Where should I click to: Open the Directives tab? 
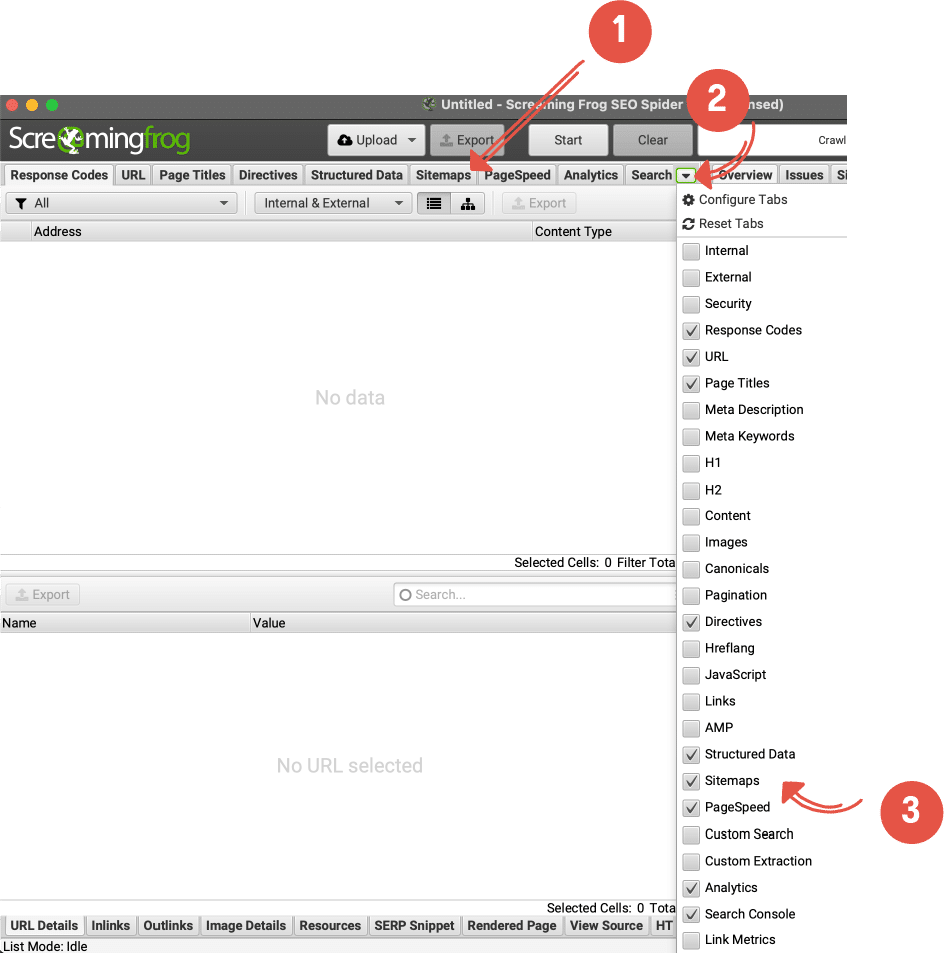pos(268,175)
